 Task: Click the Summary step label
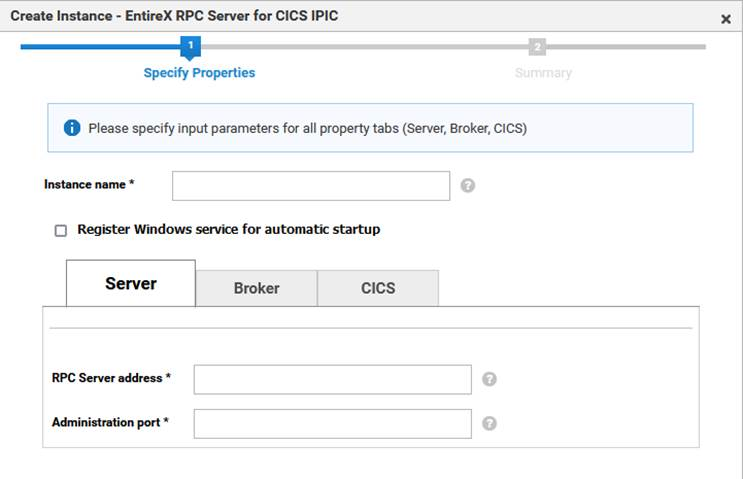(543, 73)
